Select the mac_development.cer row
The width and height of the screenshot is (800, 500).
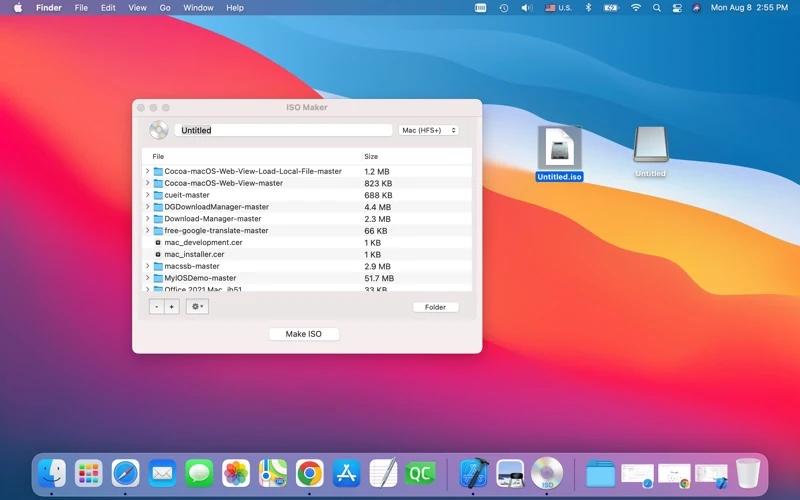click(307, 242)
